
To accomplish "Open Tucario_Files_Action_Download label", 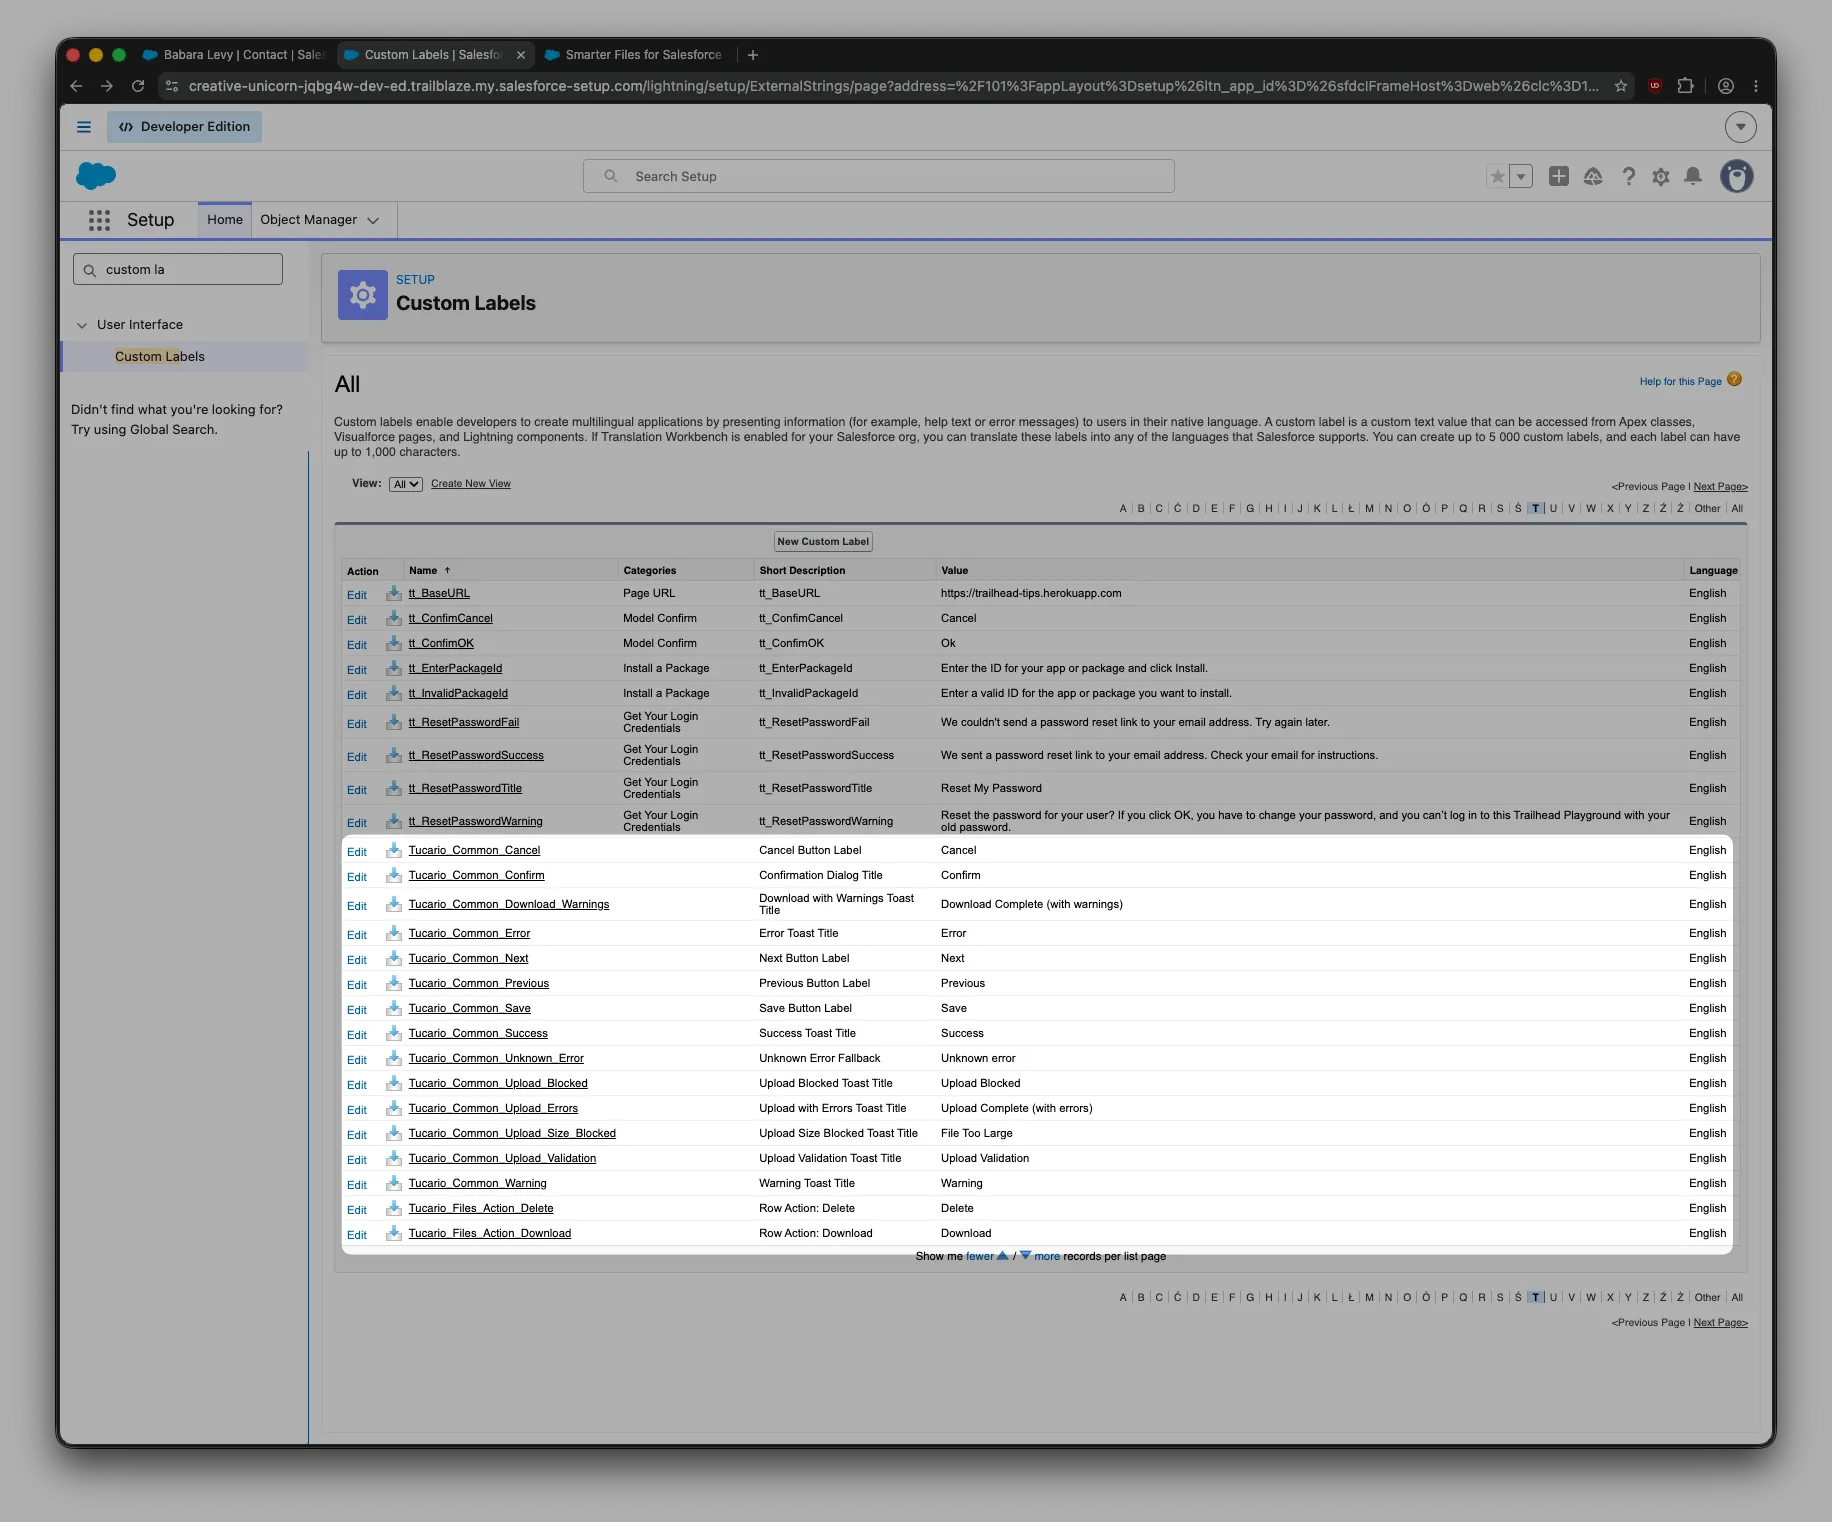I will (490, 1234).
